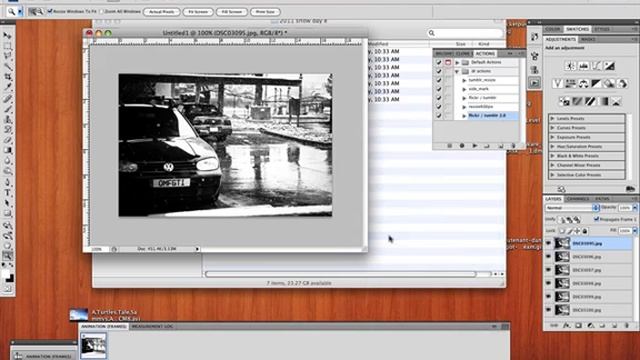Screen dimensions: 640x360
Task: Select the Move tool
Action: pyautogui.click(x=7, y=36)
